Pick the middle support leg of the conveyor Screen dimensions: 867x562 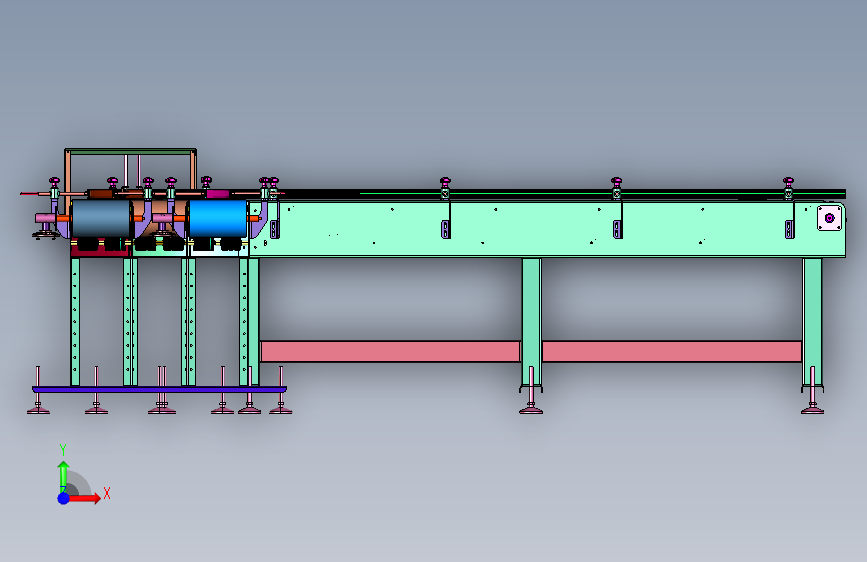coord(531,324)
